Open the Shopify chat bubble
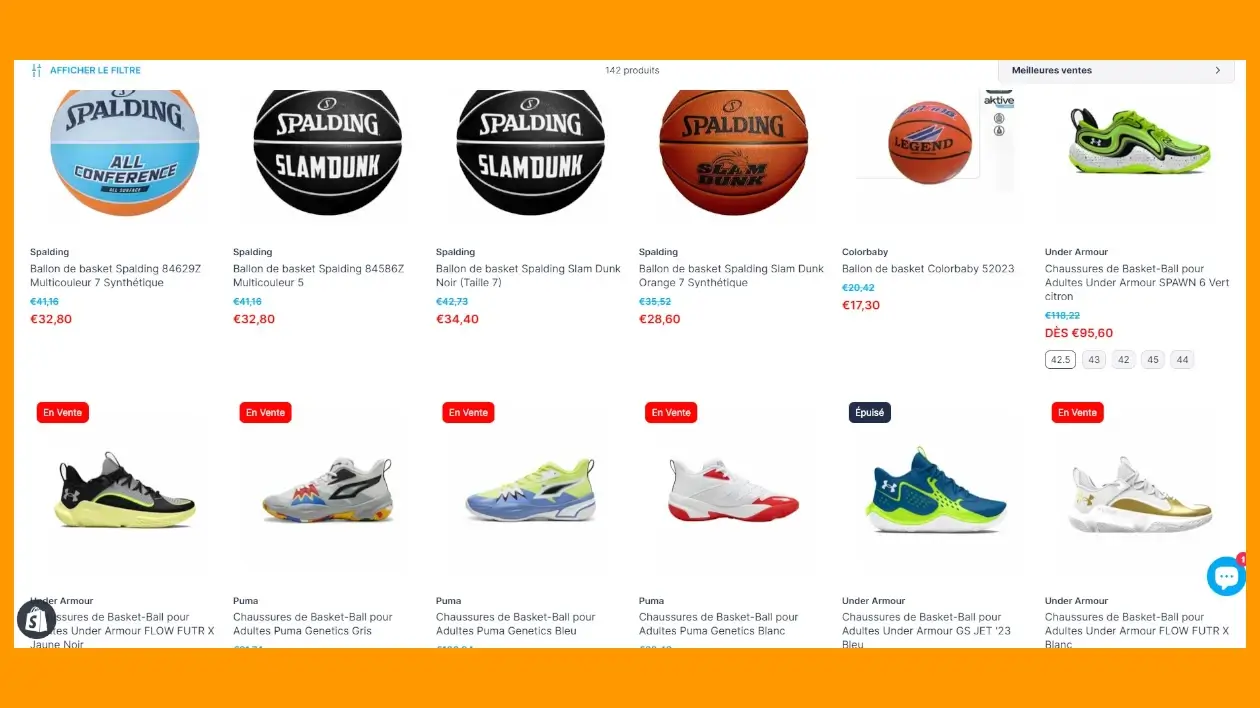 [1226, 576]
